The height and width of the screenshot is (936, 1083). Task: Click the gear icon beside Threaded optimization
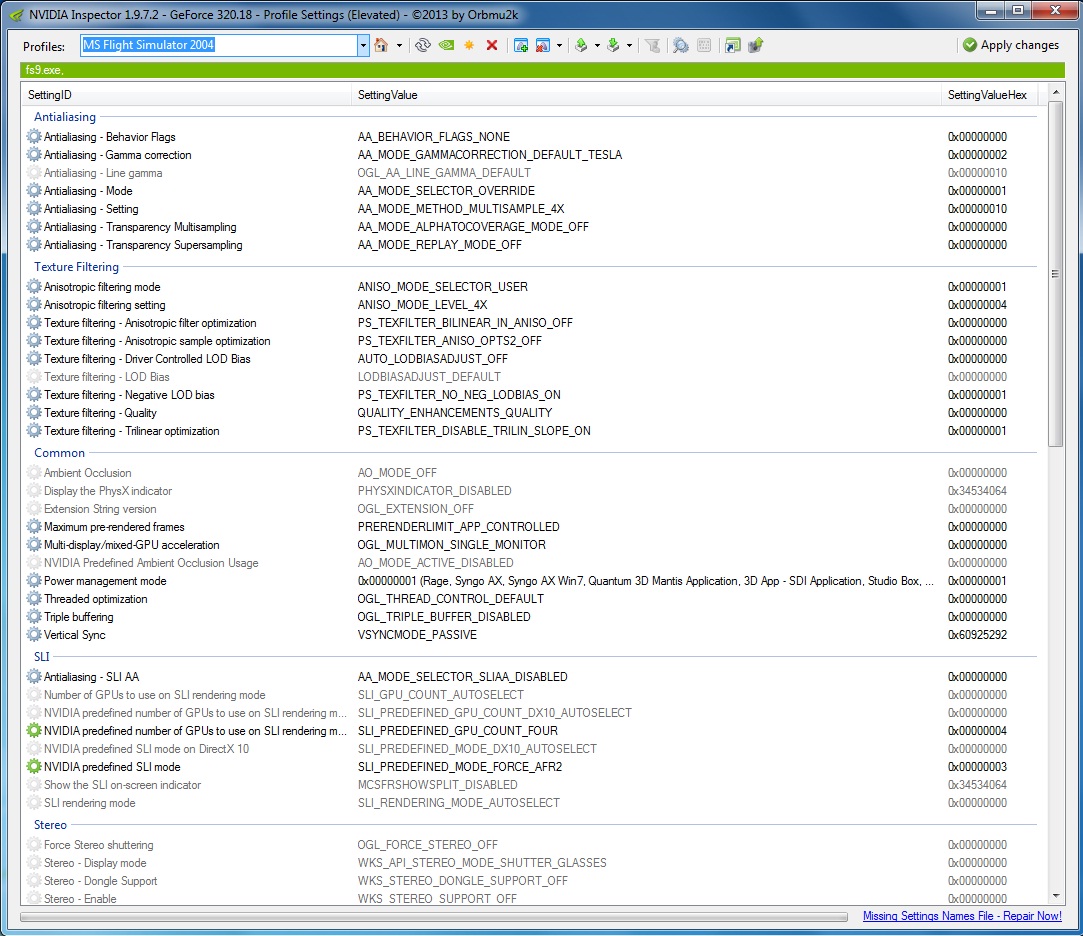point(34,598)
